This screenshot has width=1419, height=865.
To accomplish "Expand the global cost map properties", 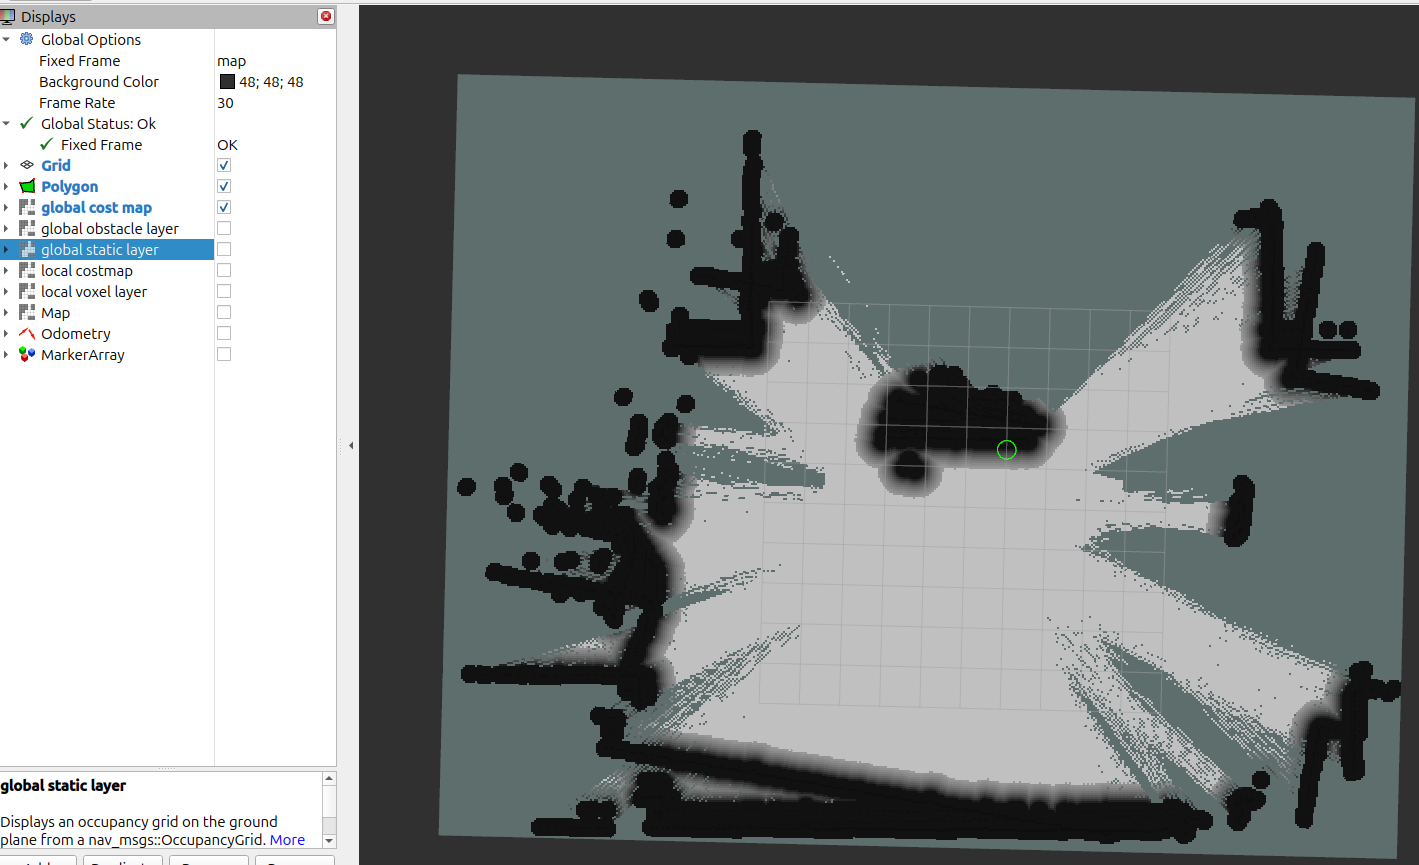I will pyautogui.click(x=6, y=207).
